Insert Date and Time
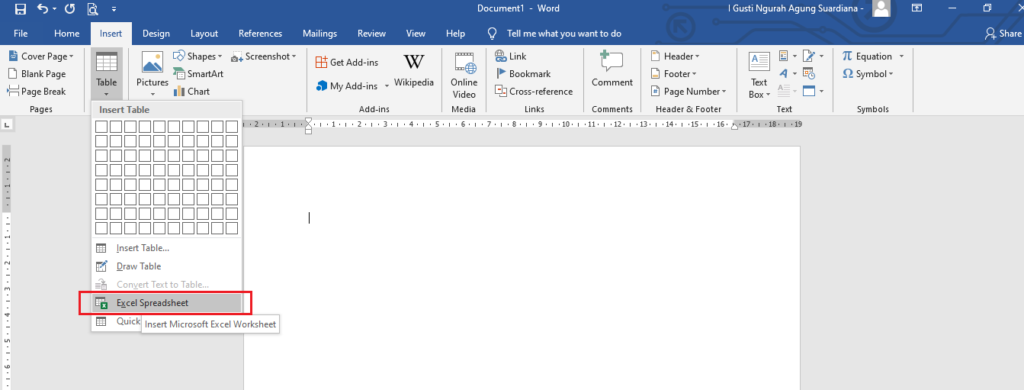 (x=808, y=74)
